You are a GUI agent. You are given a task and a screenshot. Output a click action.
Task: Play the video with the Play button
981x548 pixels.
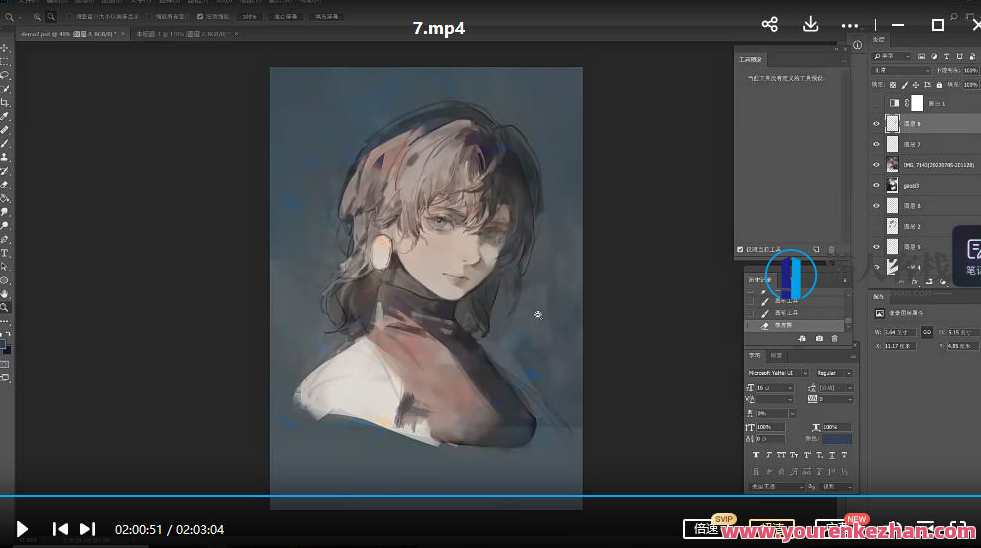pyautogui.click(x=22, y=528)
